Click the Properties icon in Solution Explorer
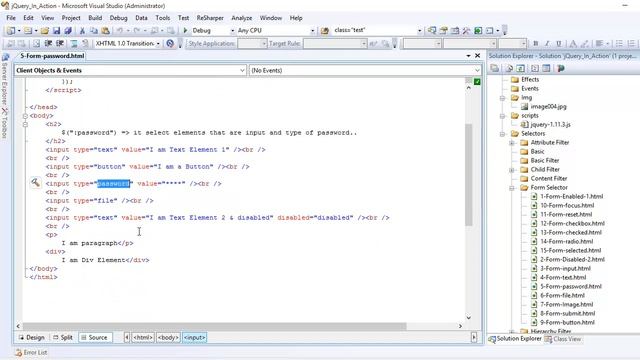The image size is (640, 360). coord(494,68)
